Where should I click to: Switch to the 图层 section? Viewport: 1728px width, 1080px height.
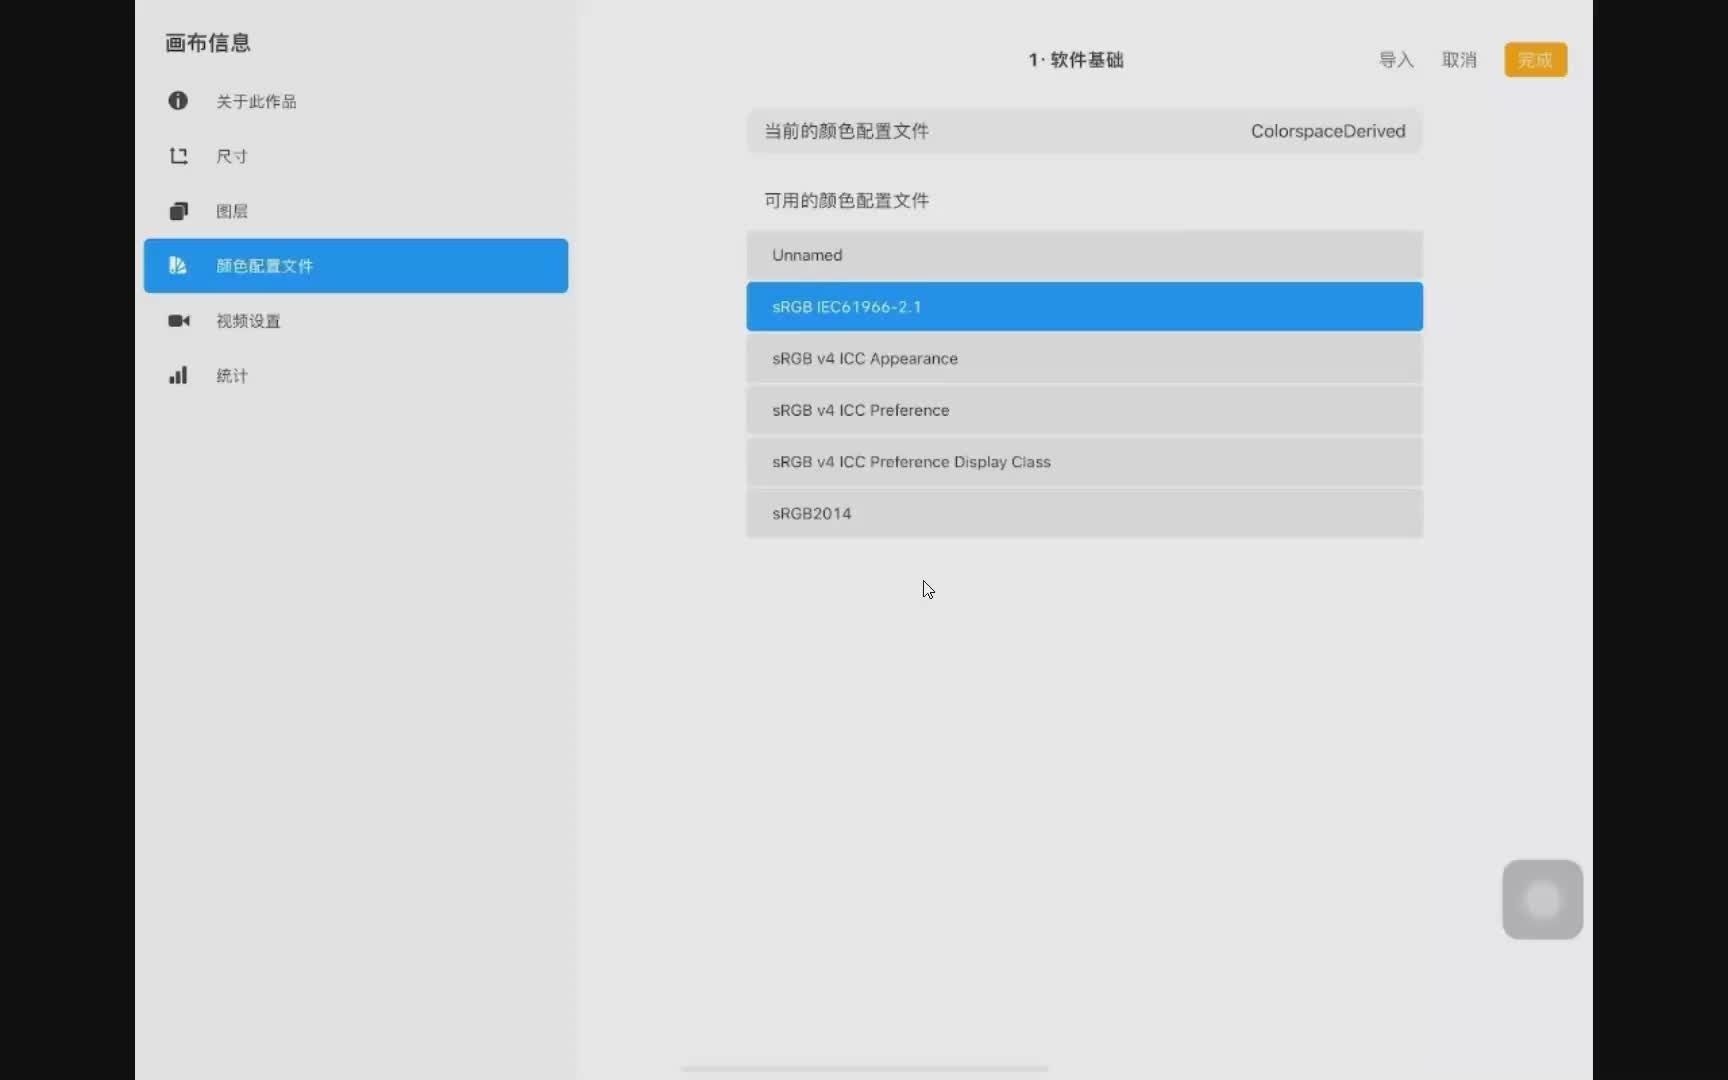[356, 211]
